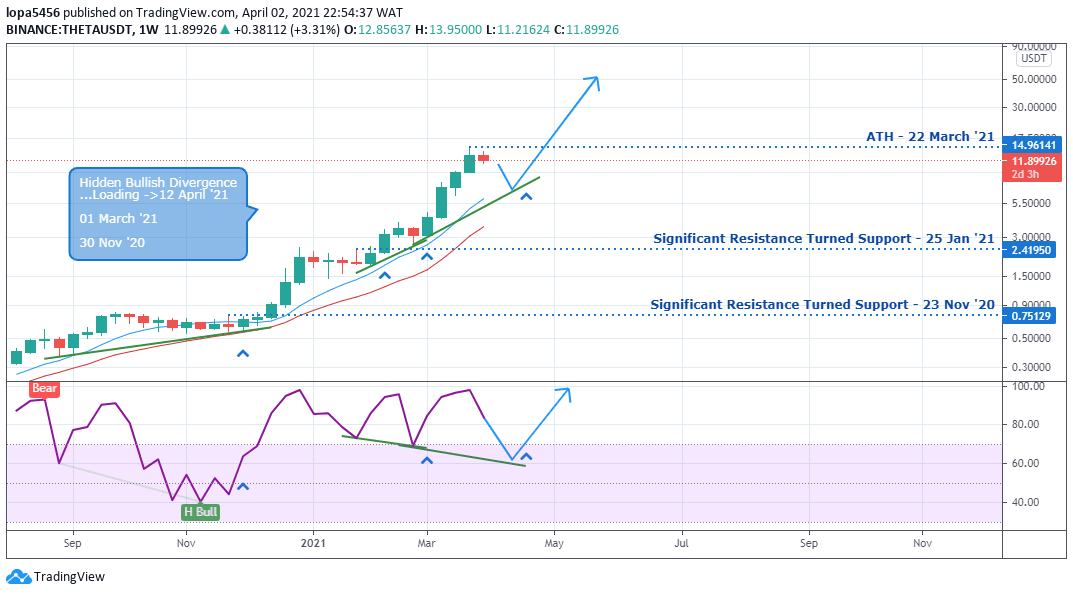
Task: Click the 0.30000 price axis tick
Action: (1031, 367)
